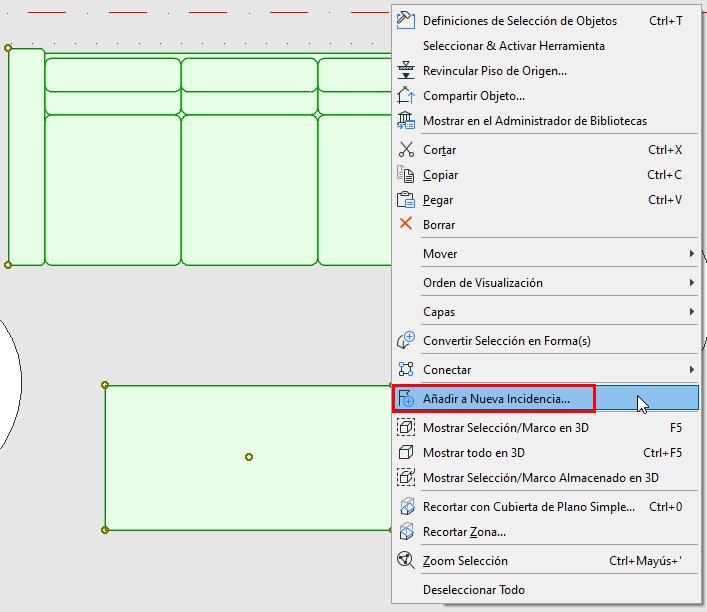Viewport: 707px width, 612px height.
Task: Expand the Conectar submenu arrow
Action: coord(692,370)
